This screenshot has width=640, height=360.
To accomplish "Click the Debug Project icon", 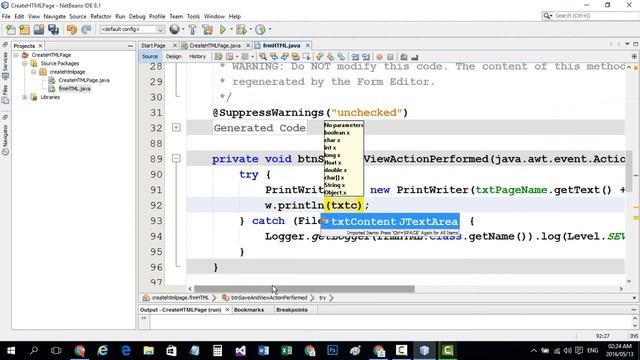I will (241, 29).
